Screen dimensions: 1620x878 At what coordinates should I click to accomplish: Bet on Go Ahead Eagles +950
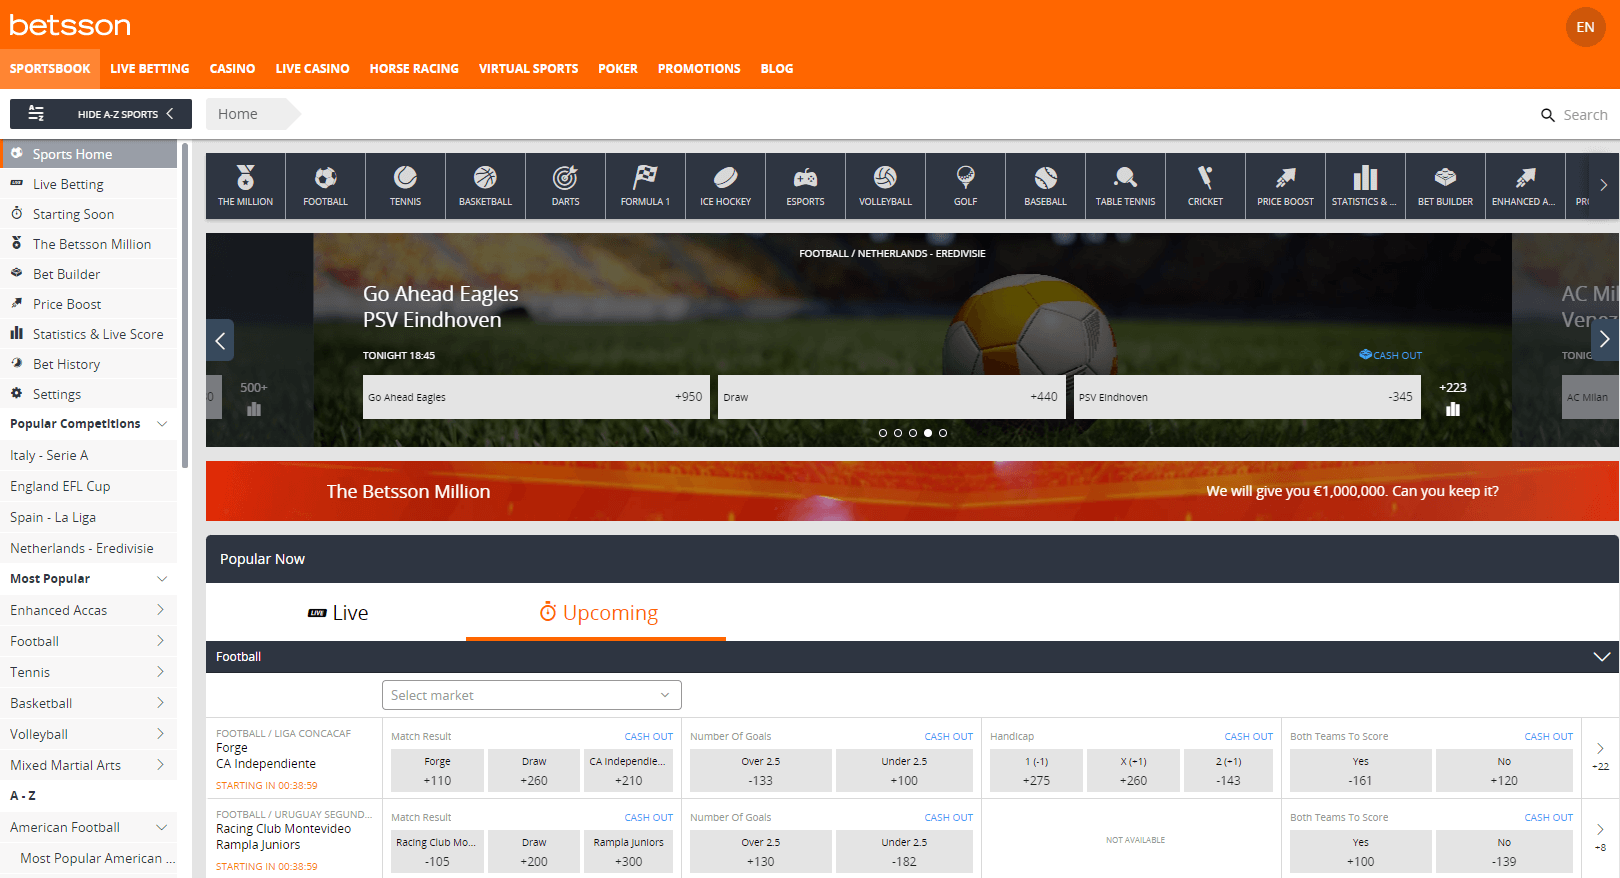[536, 397]
